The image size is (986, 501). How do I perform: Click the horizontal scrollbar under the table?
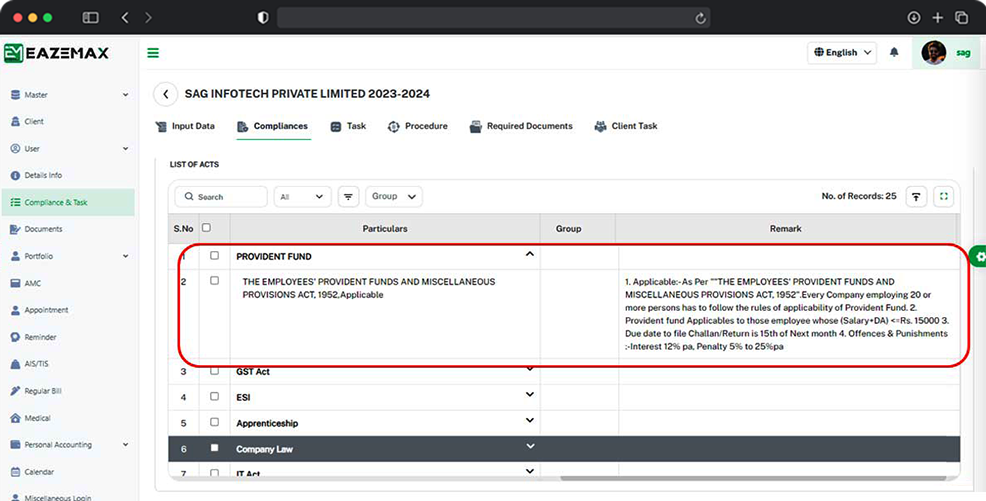tap(753, 478)
